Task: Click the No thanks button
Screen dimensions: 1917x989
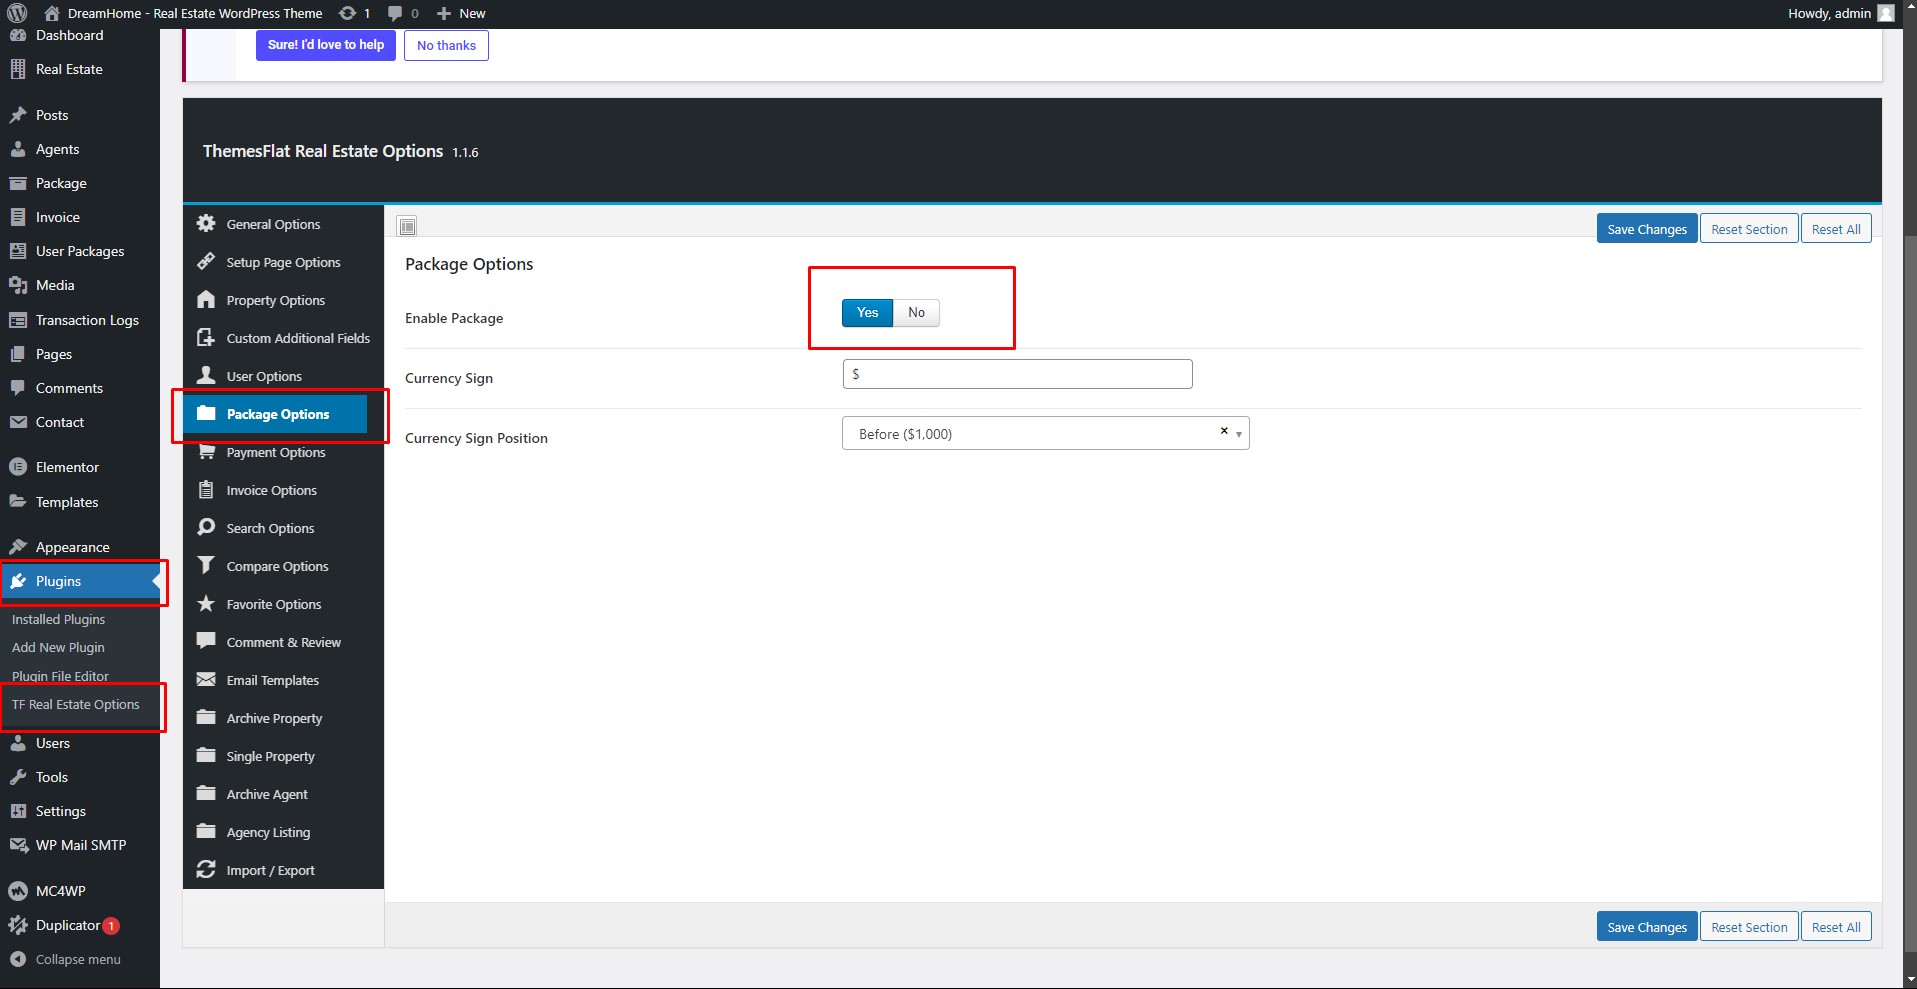Action: (x=446, y=45)
